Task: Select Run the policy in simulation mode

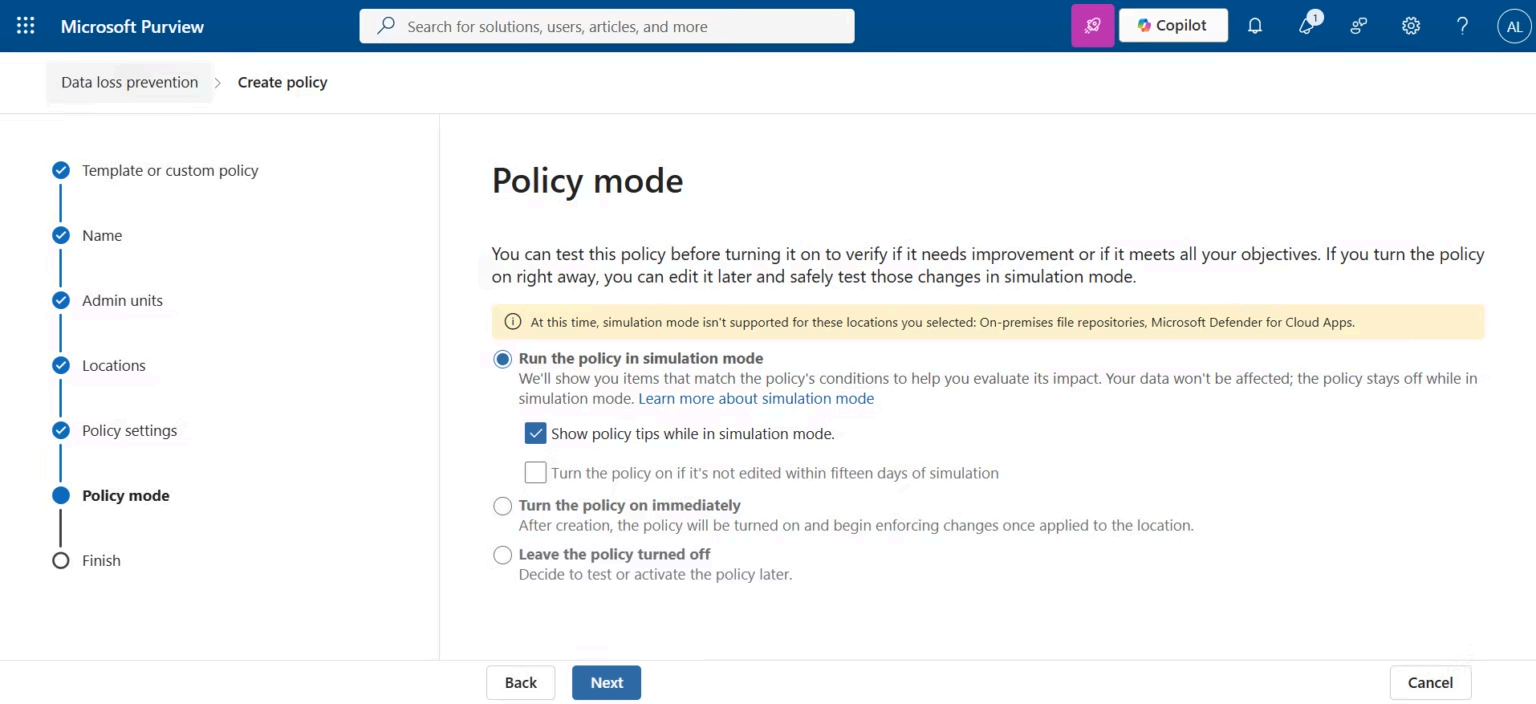Action: [502, 359]
